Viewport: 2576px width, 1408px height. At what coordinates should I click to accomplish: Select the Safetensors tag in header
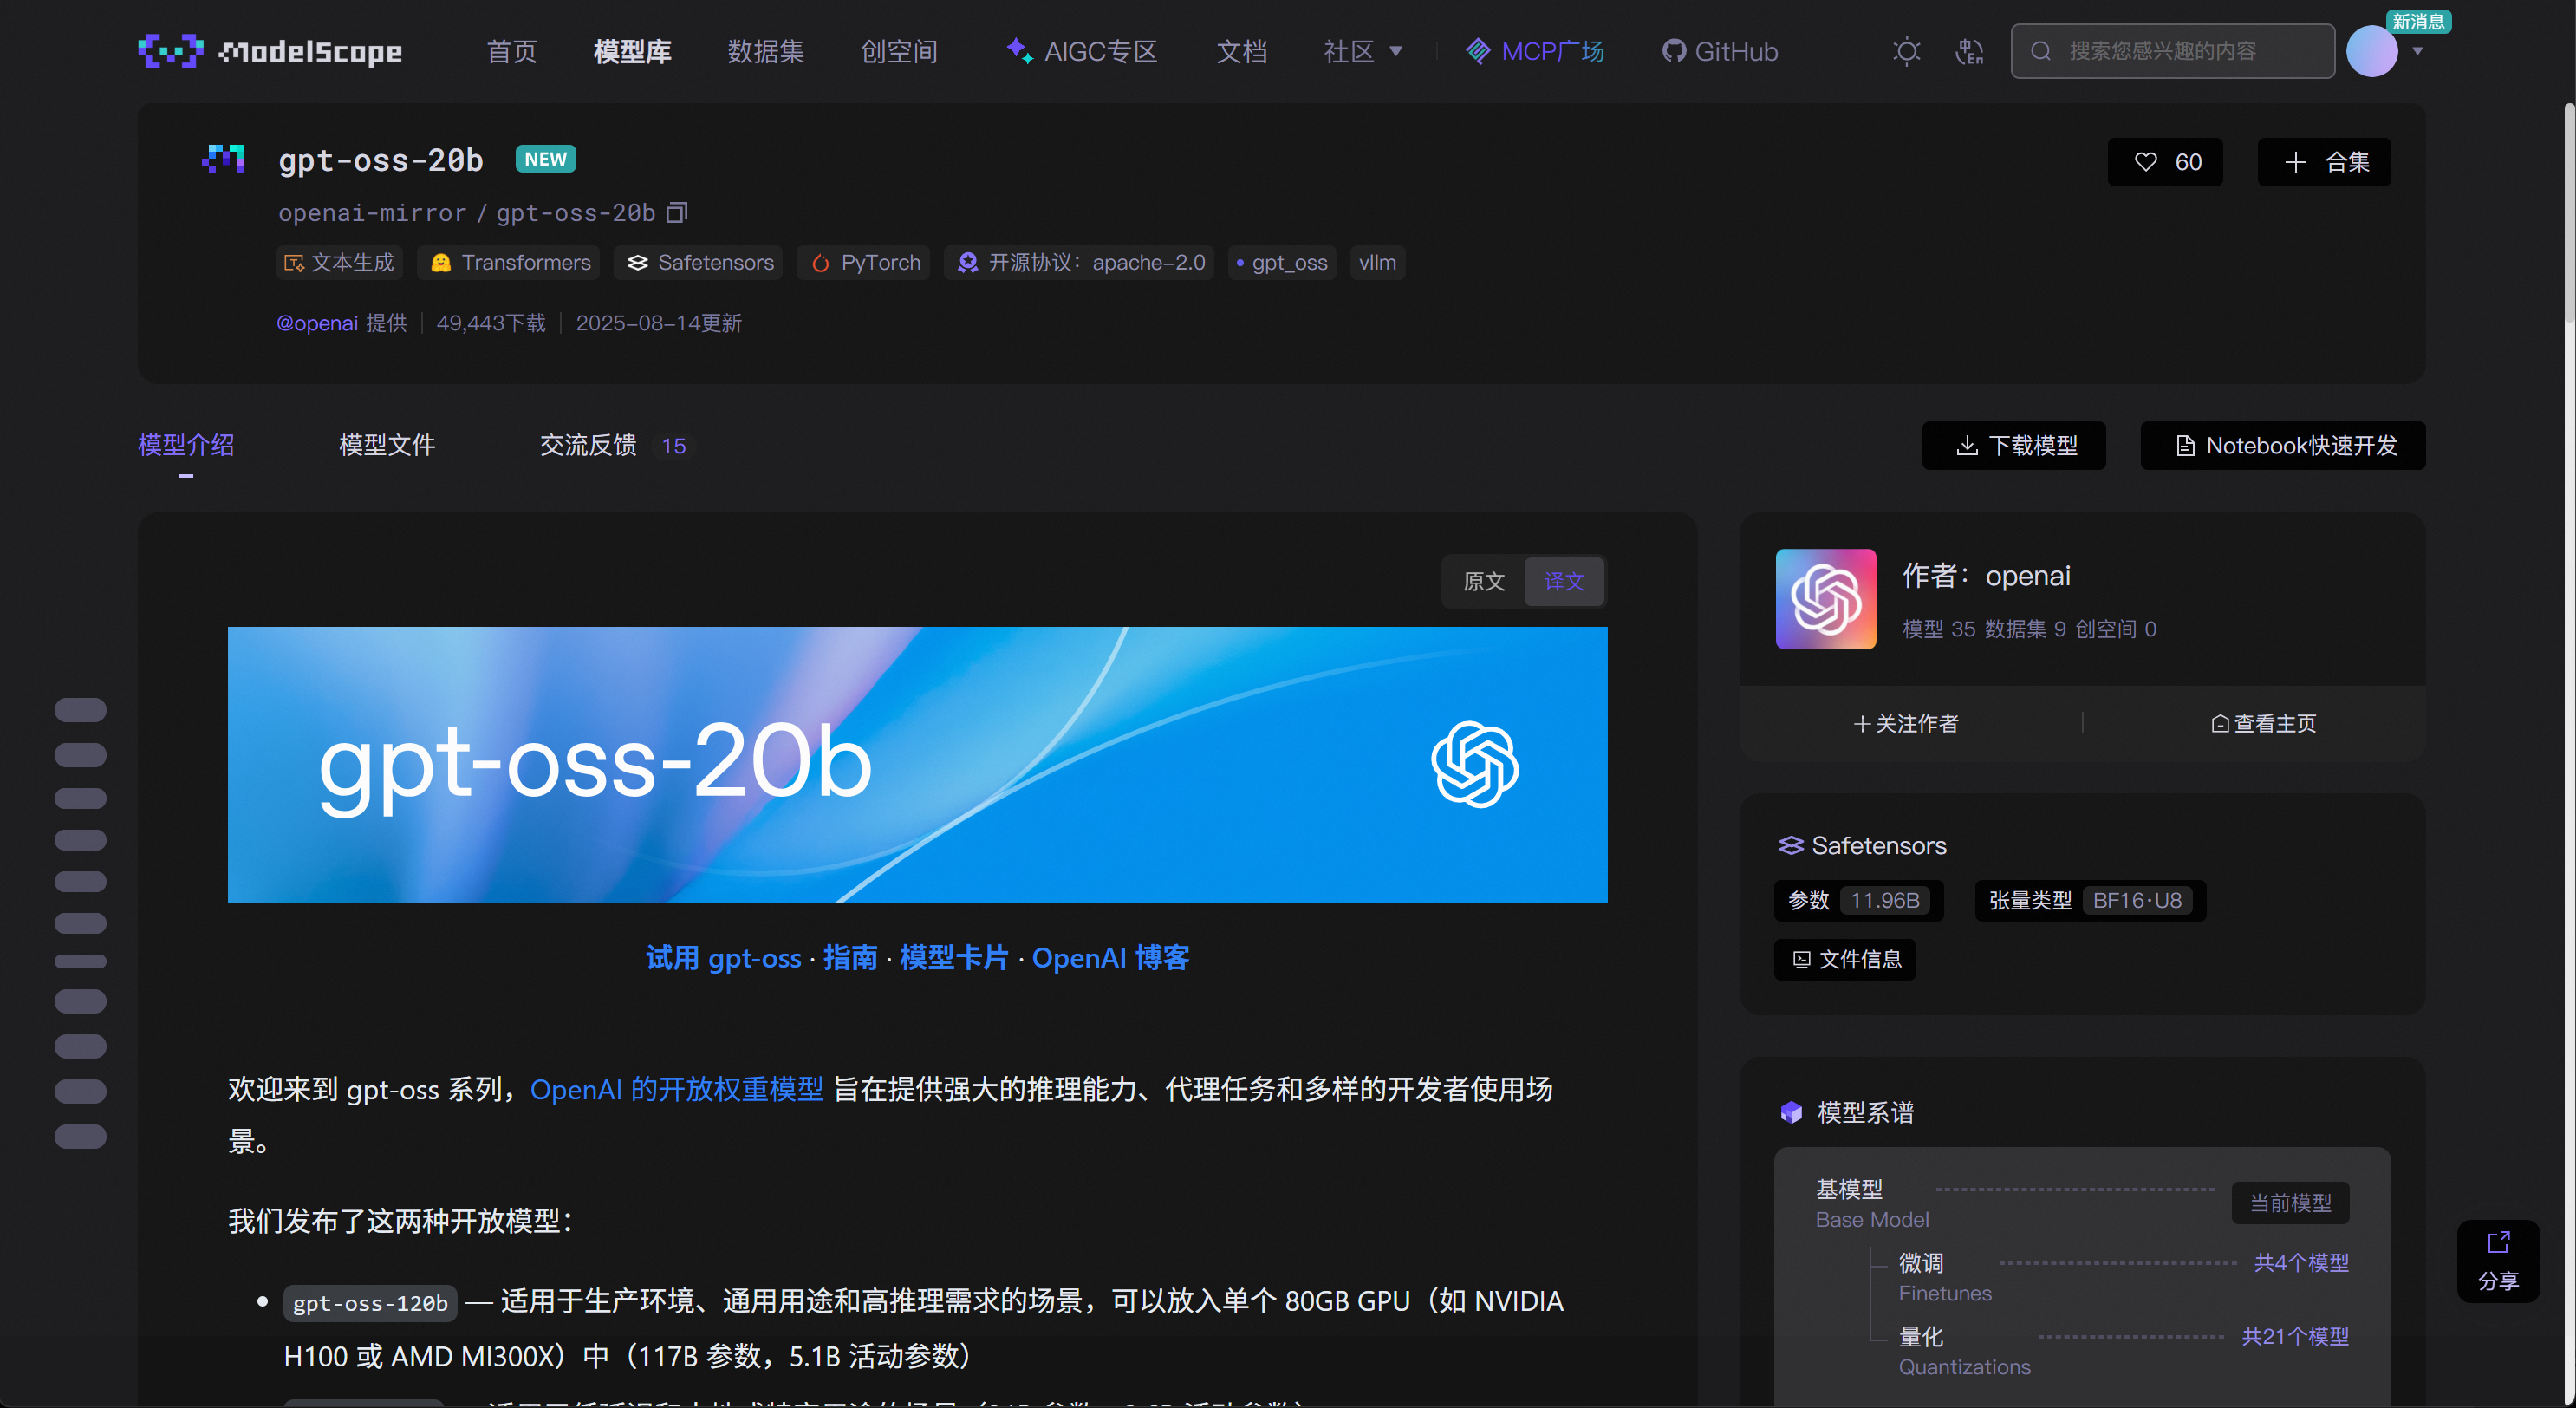(699, 262)
